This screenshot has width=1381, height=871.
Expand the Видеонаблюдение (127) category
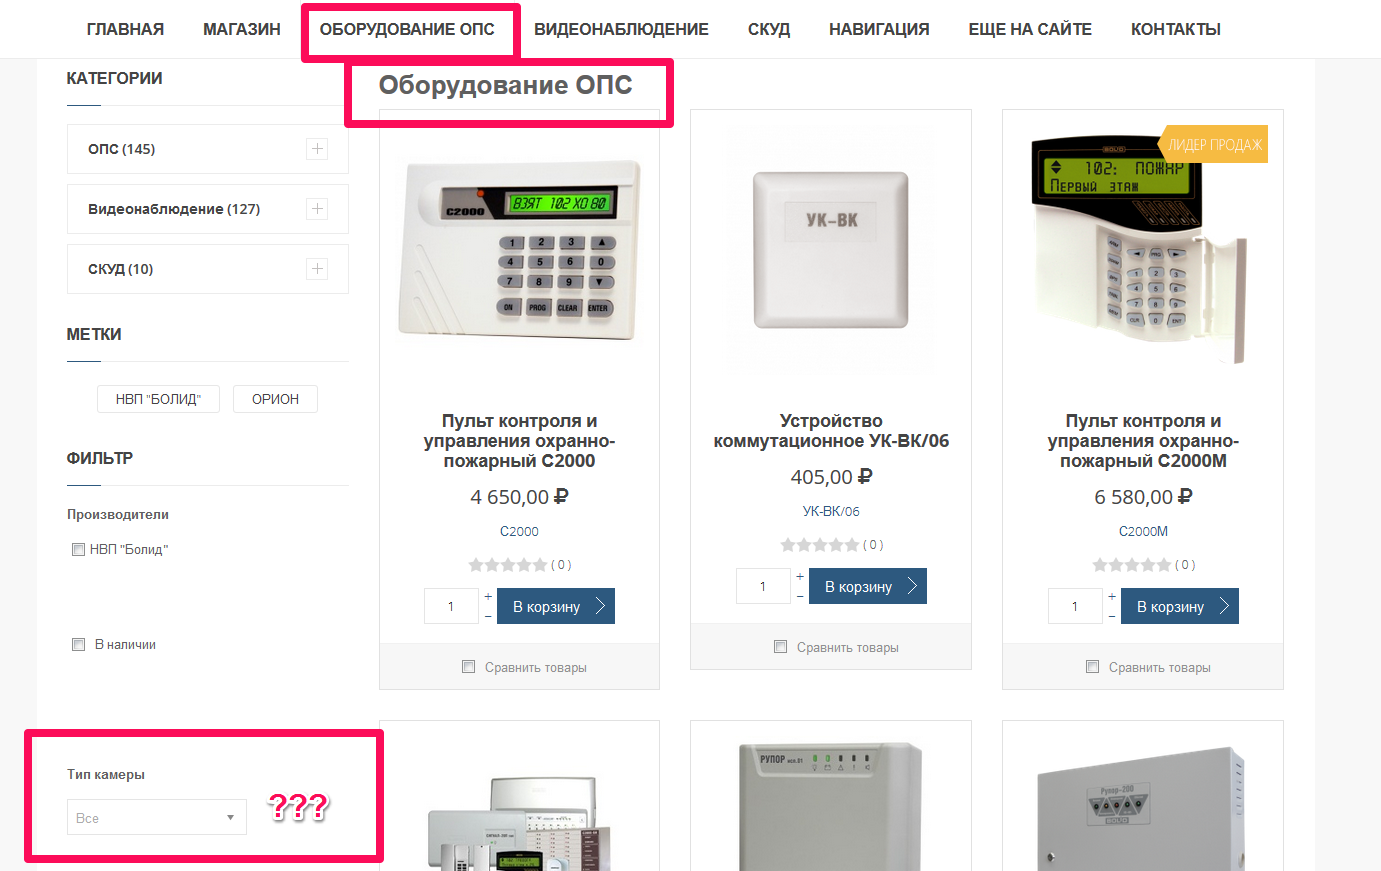317,209
